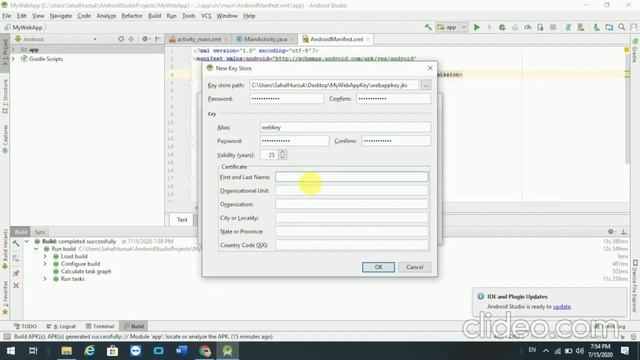Open the profiler gauge icon in toolbar
Image resolution: width=640 pixels, height=360 pixels.
528,27
